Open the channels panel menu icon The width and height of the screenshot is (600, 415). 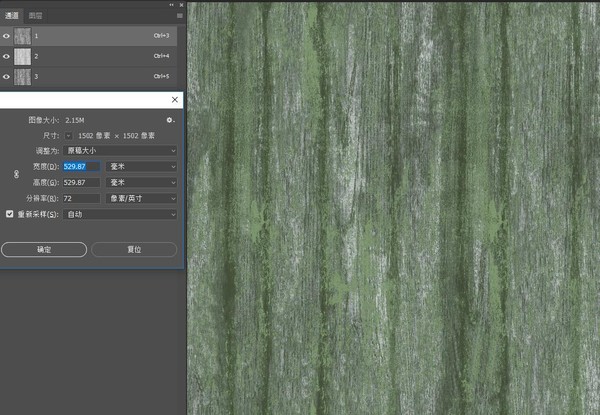click(x=179, y=16)
